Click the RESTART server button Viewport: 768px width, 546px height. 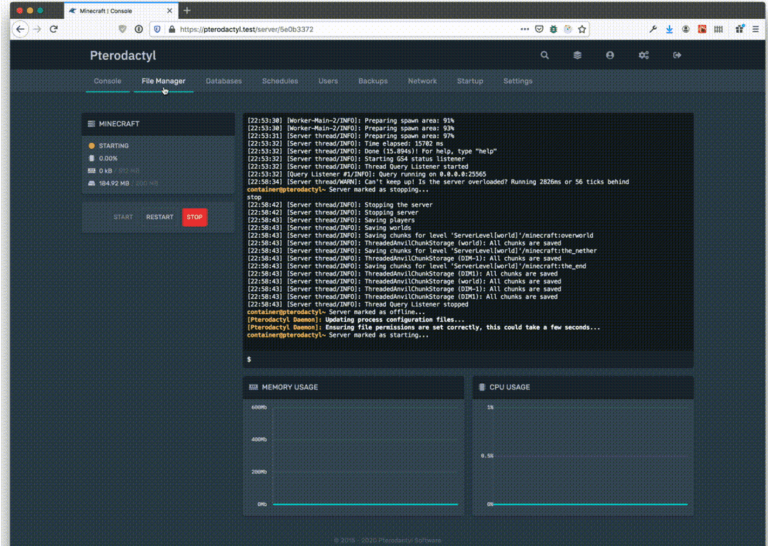pos(160,217)
